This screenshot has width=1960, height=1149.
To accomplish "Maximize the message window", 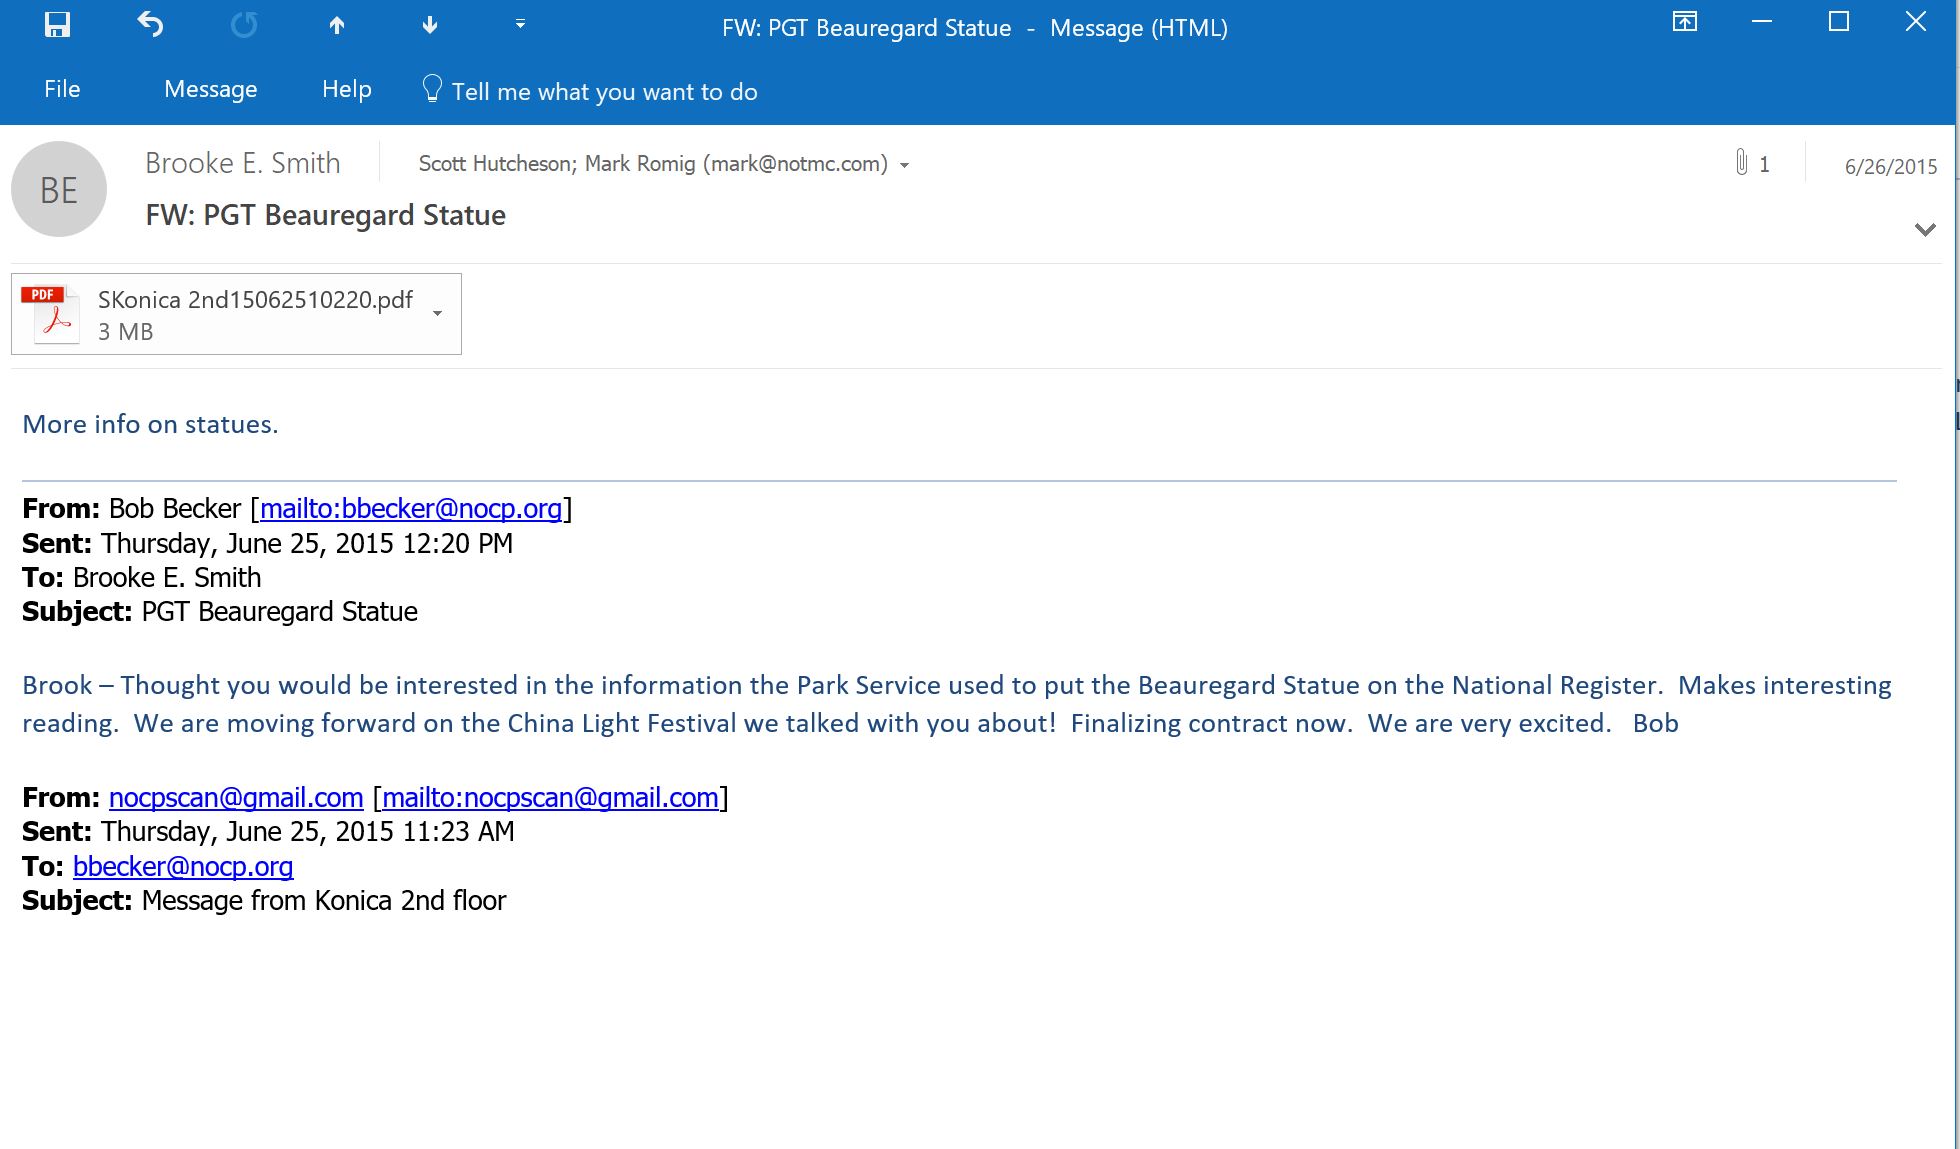I will [1838, 22].
